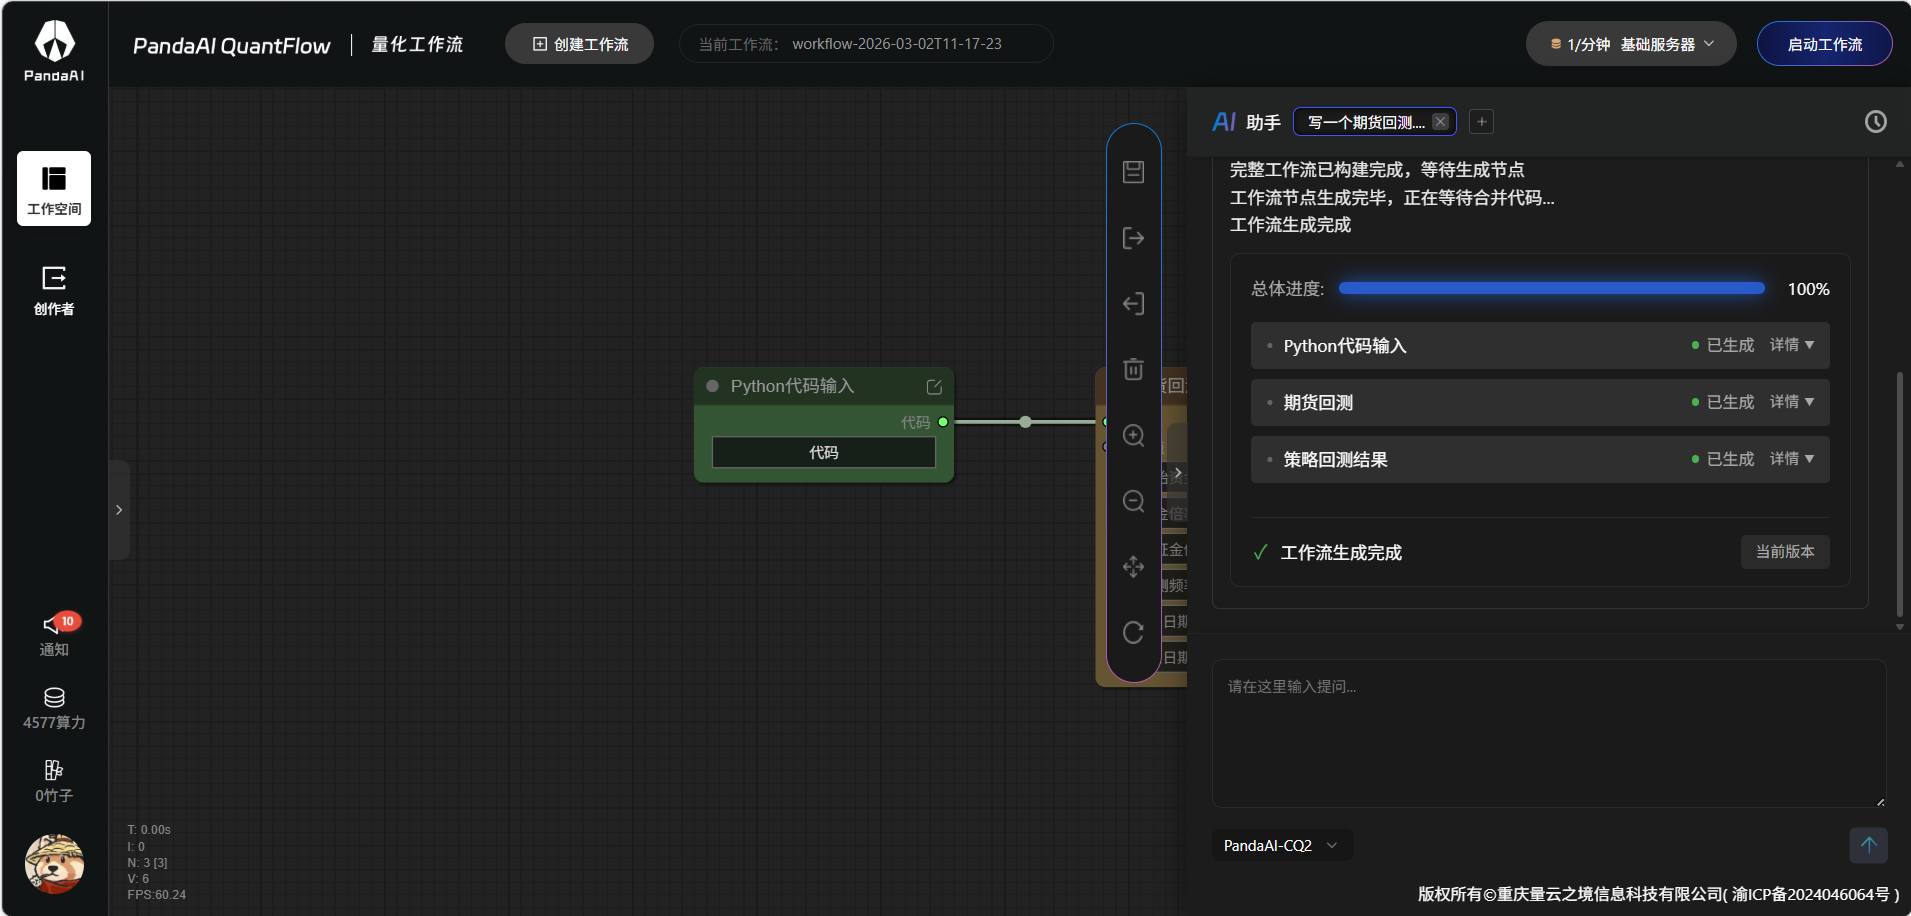
Task: Edit the Python代码输入 node
Action: (934, 387)
